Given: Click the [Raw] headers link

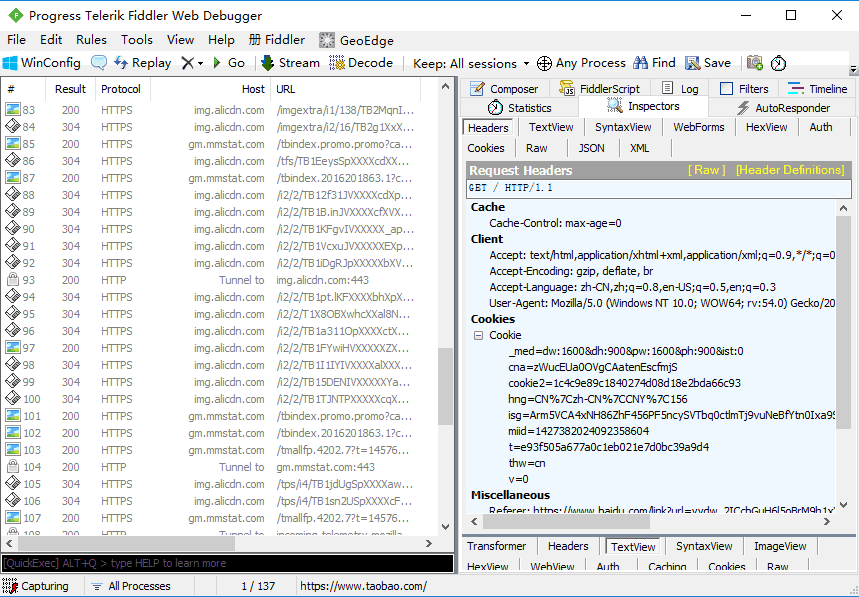Looking at the screenshot, I should [x=706, y=170].
